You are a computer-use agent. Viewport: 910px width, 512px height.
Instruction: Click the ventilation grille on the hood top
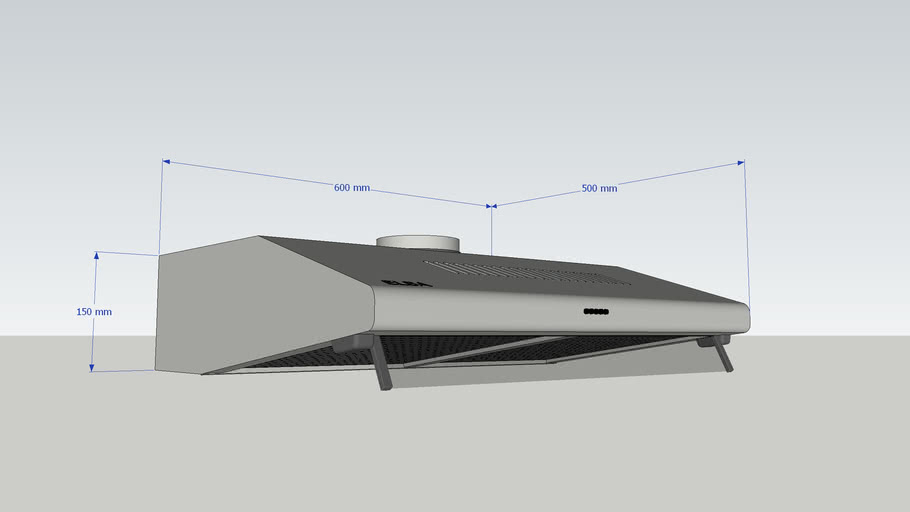[x=527, y=273]
